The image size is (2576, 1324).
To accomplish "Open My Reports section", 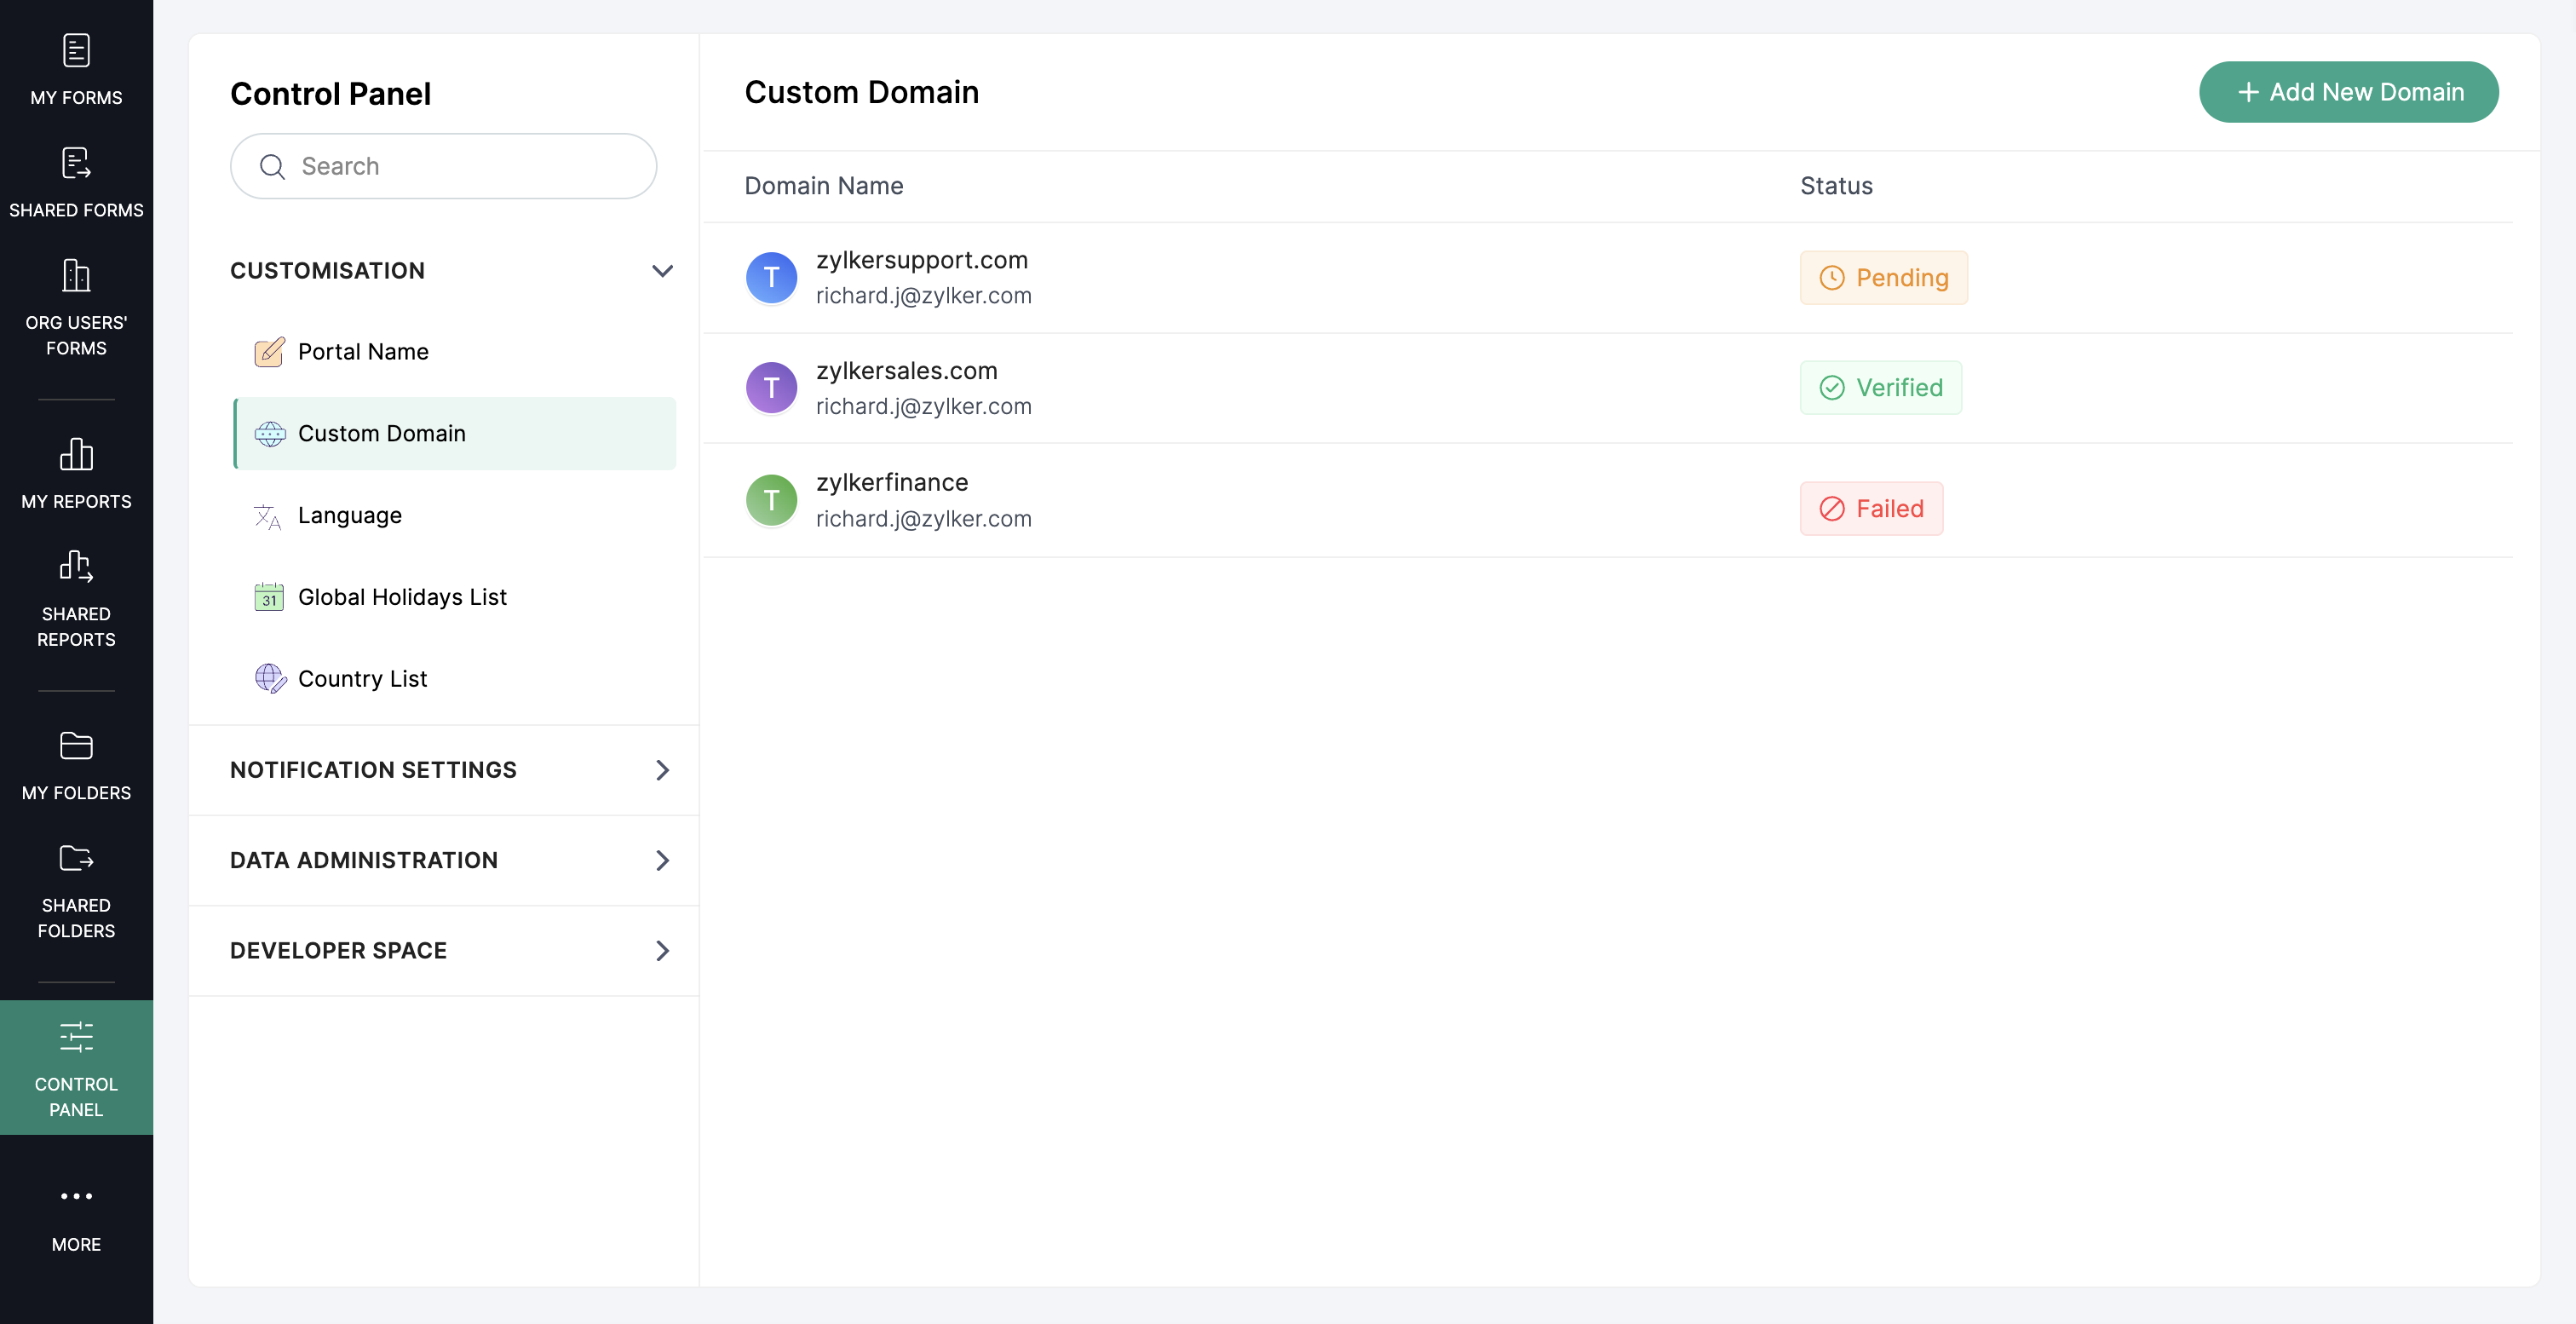I will pos(76,473).
